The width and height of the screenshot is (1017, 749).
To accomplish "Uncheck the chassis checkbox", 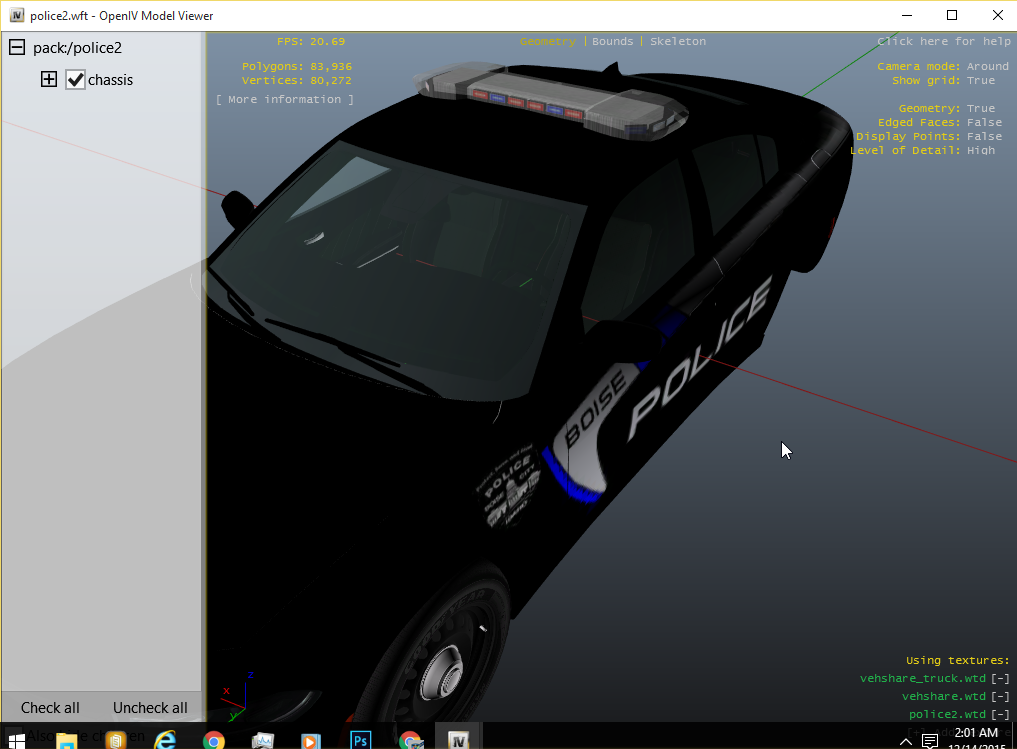I will coord(76,80).
